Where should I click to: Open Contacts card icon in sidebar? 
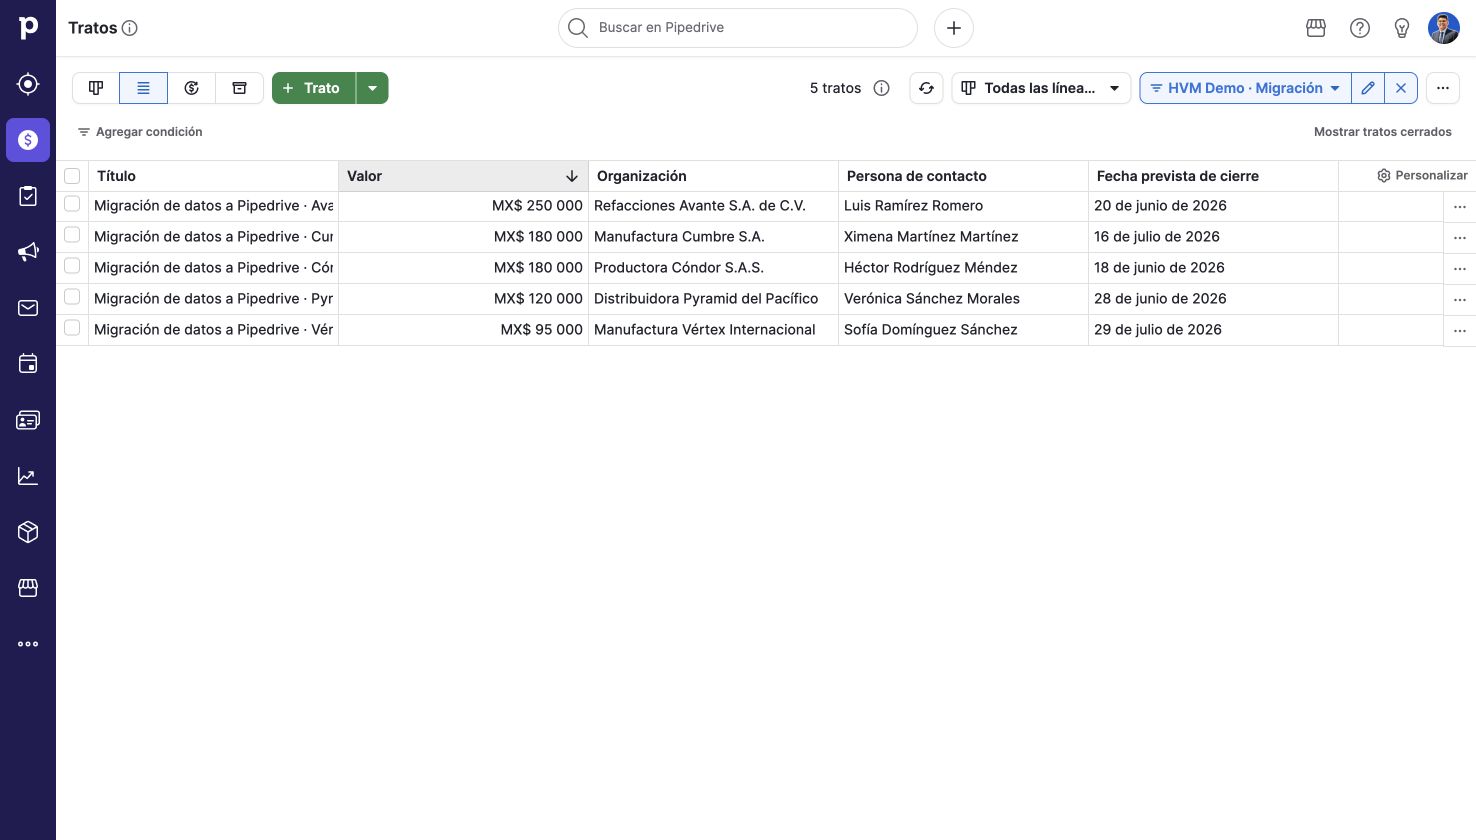pyautogui.click(x=28, y=420)
